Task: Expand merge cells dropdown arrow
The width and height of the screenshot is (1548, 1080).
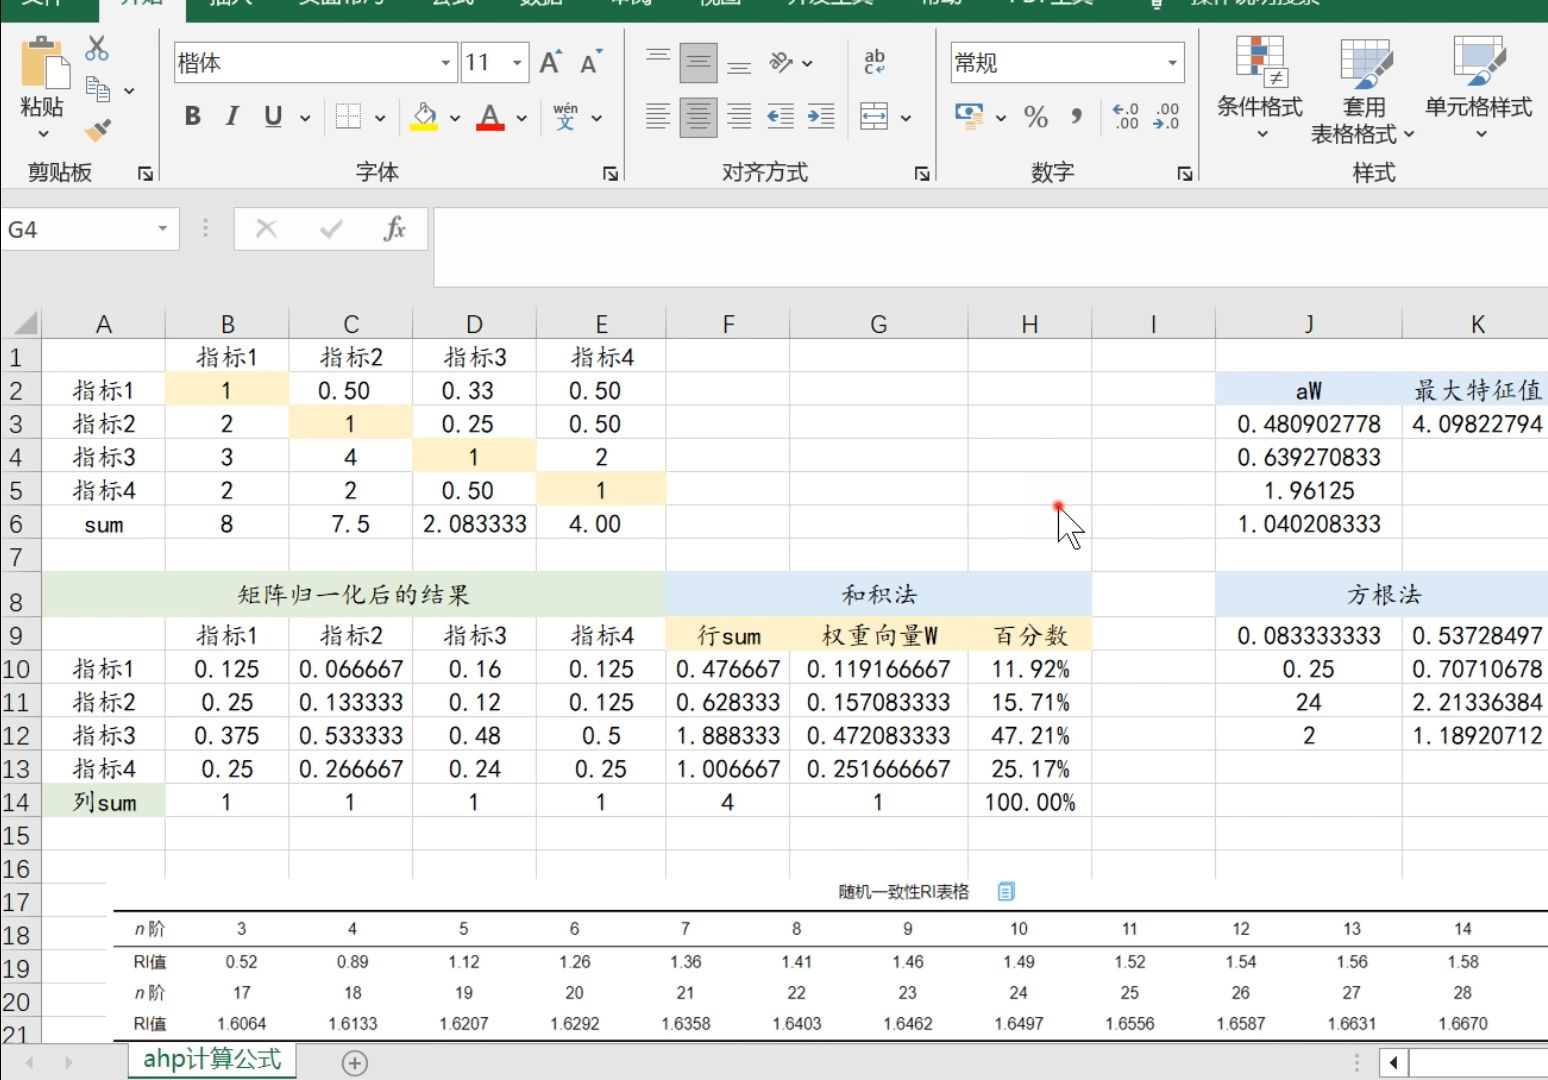Action: tap(906, 117)
